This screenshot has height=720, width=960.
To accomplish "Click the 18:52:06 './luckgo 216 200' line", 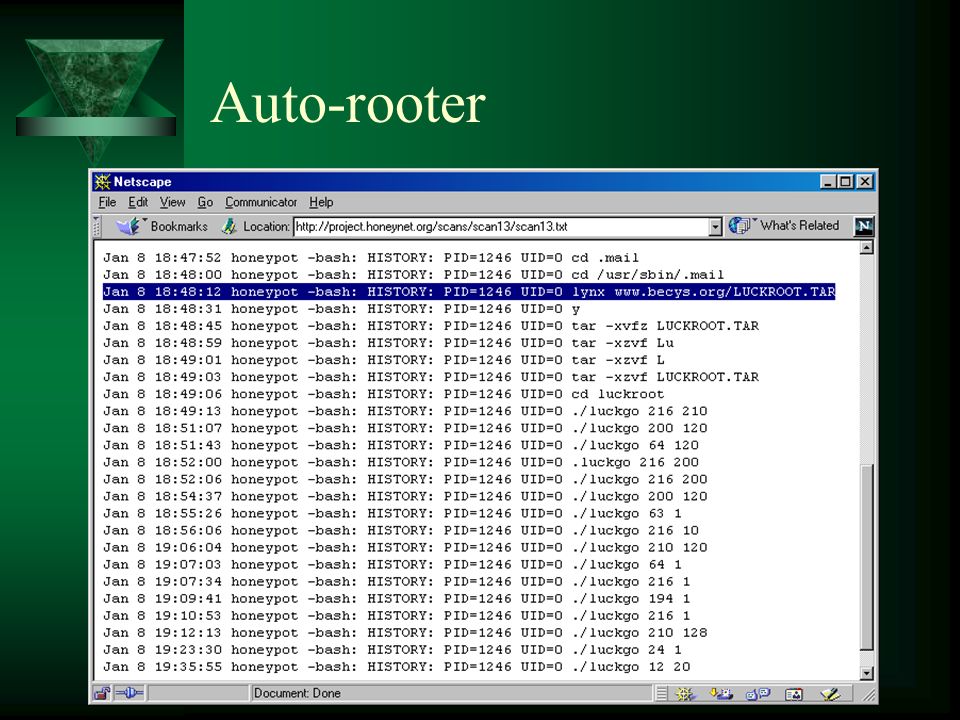I will [405, 479].
